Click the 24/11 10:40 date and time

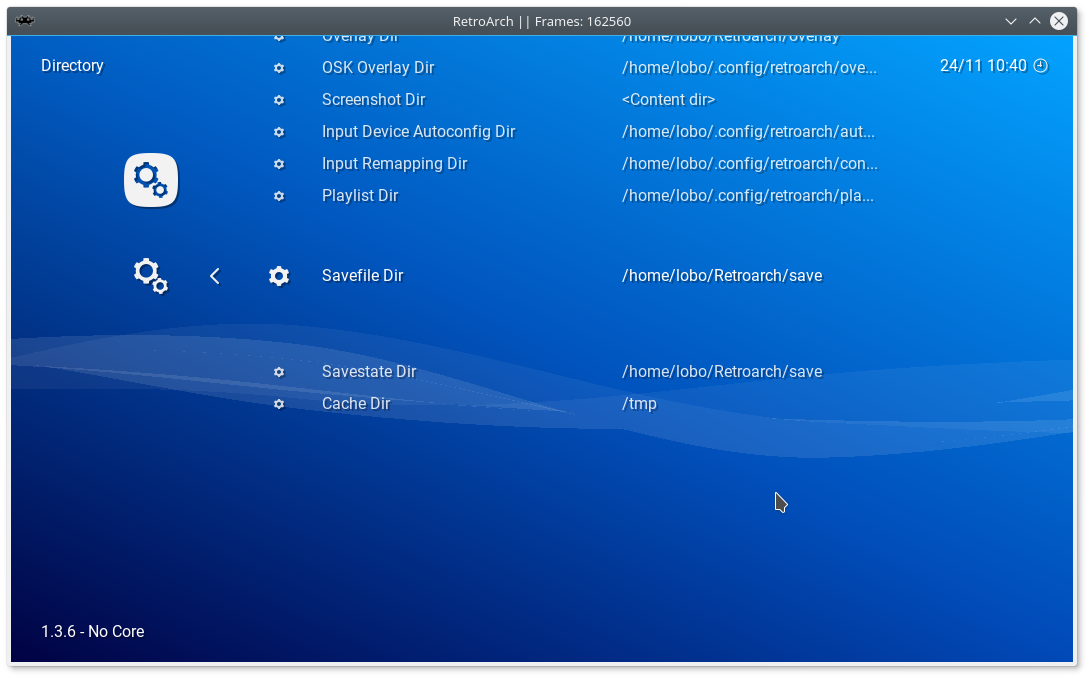[983, 65]
